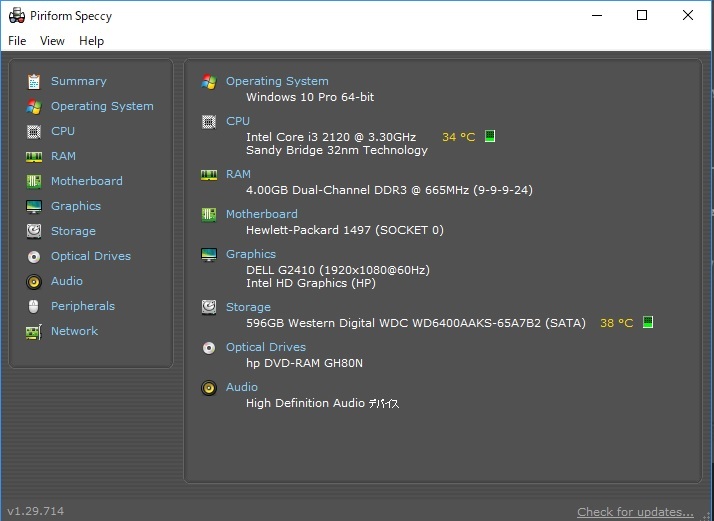Click the Sandy Bridge 32nm Technology text
This screenshot has height=521, width=714.
(x=337, y=150)
